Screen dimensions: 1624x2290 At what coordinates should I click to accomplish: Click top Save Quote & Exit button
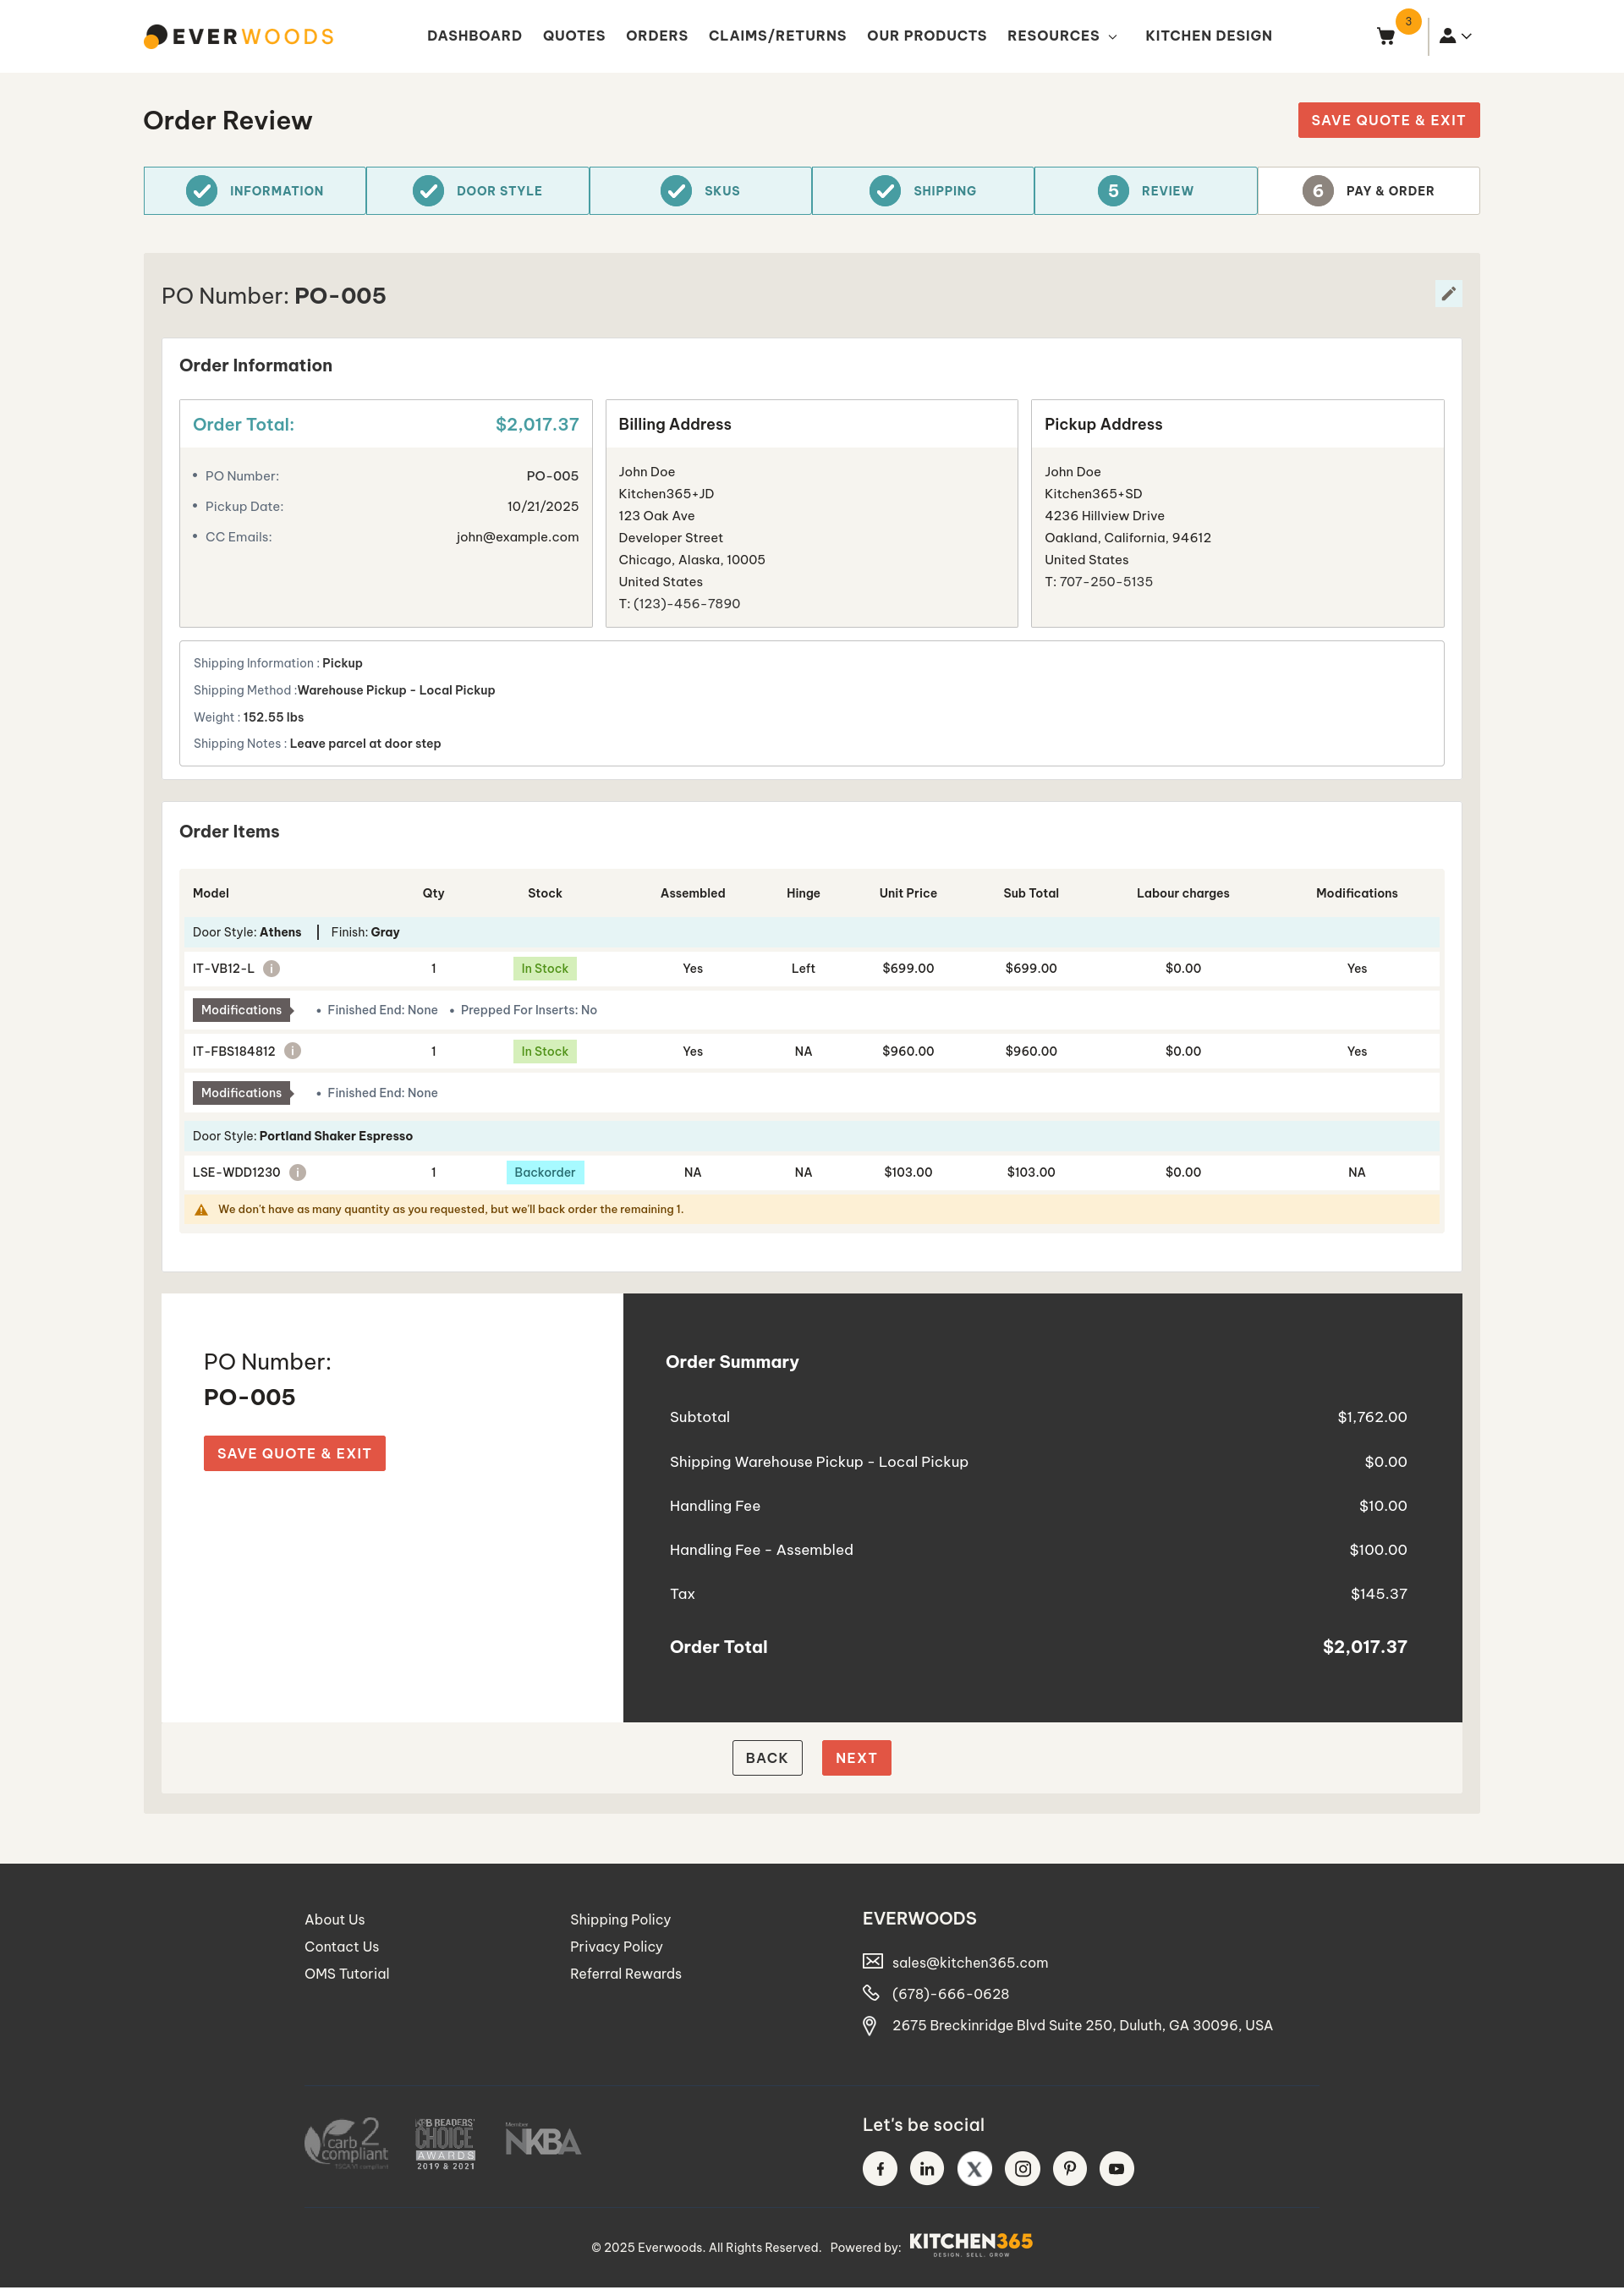1388,120
